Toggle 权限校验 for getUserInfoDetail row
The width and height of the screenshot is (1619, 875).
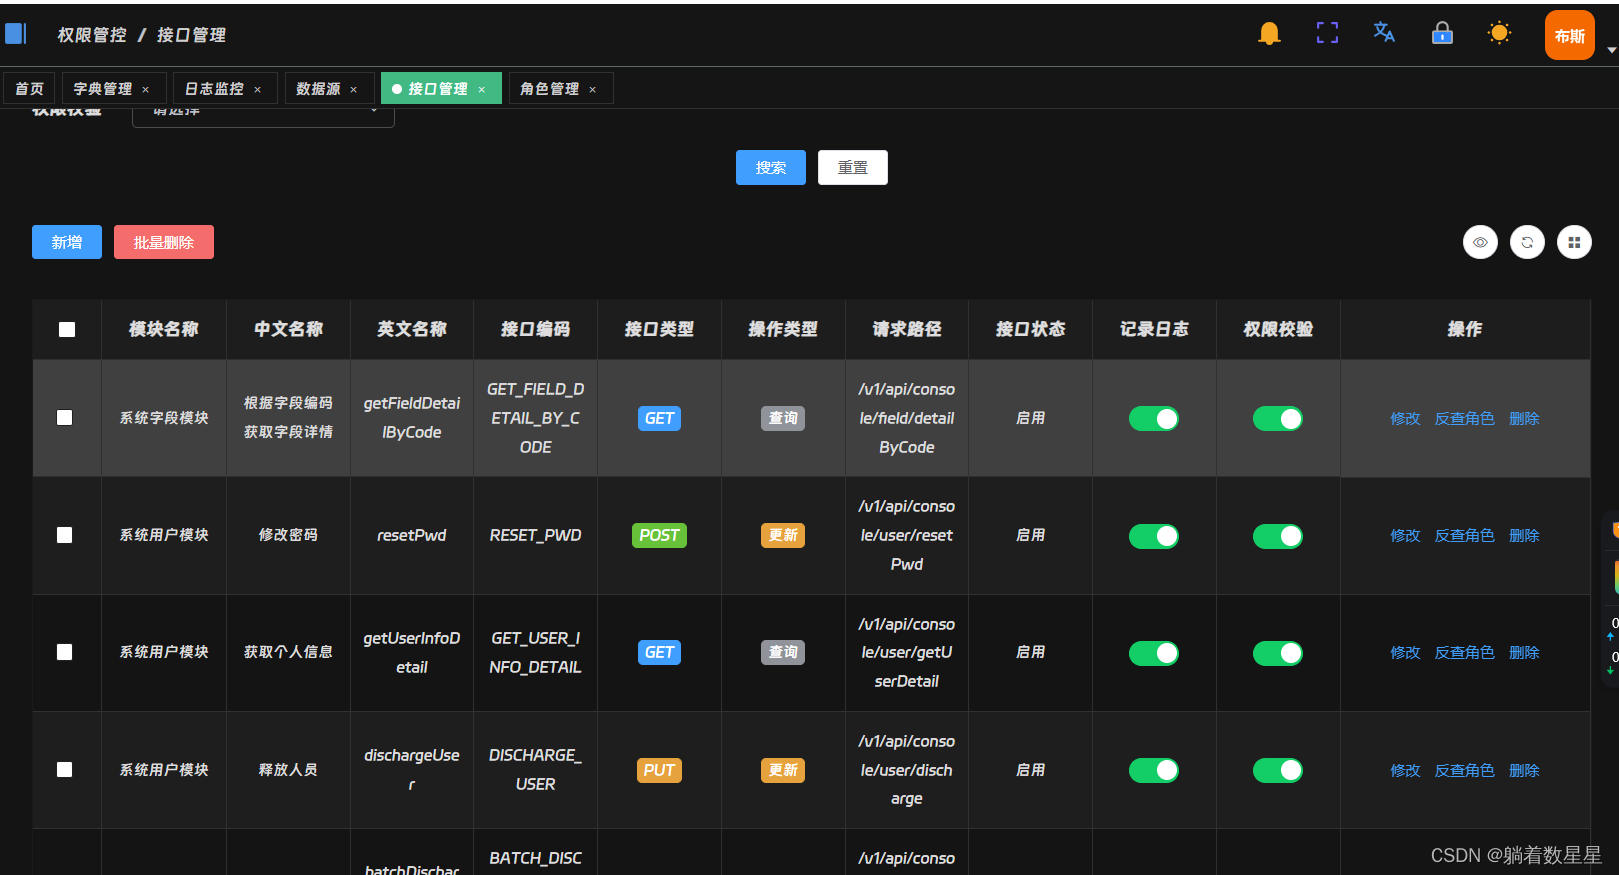[x=1278, y=653]
